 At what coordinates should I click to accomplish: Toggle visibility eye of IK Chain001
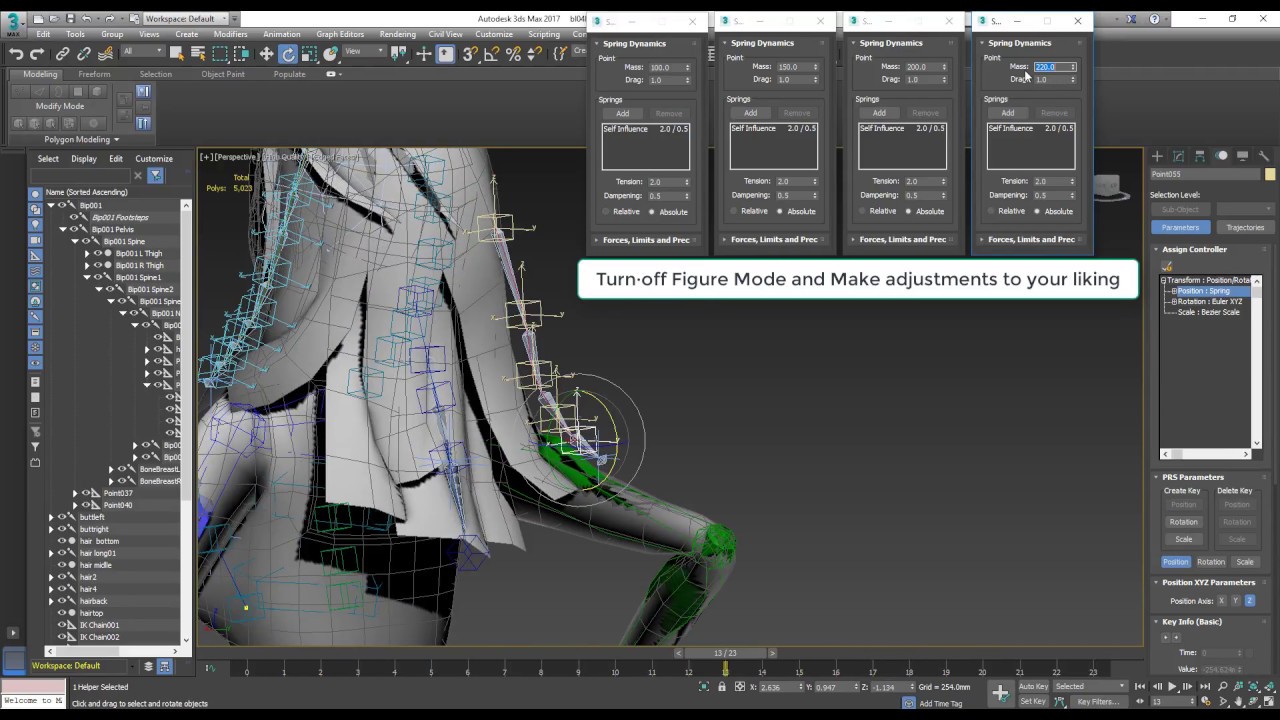point(62,625)
